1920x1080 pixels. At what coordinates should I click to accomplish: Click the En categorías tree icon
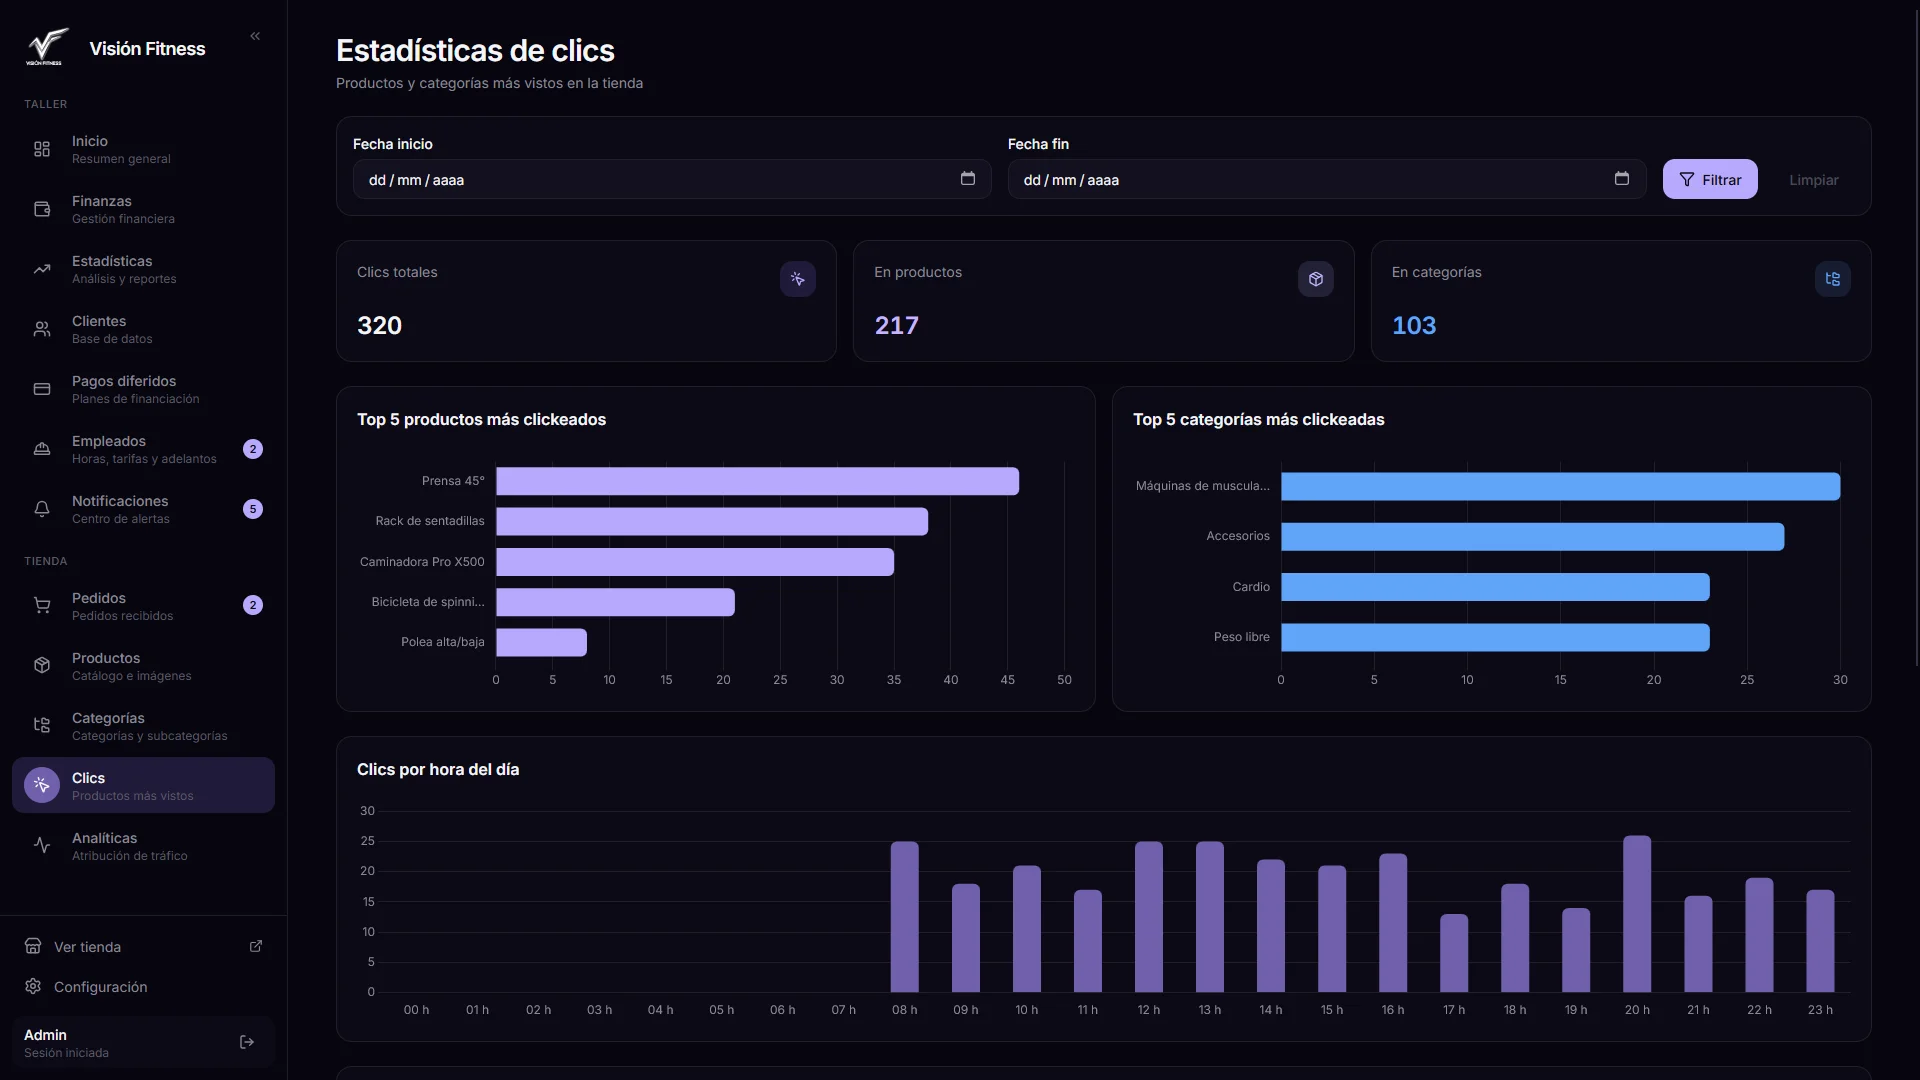[1832, 279]
